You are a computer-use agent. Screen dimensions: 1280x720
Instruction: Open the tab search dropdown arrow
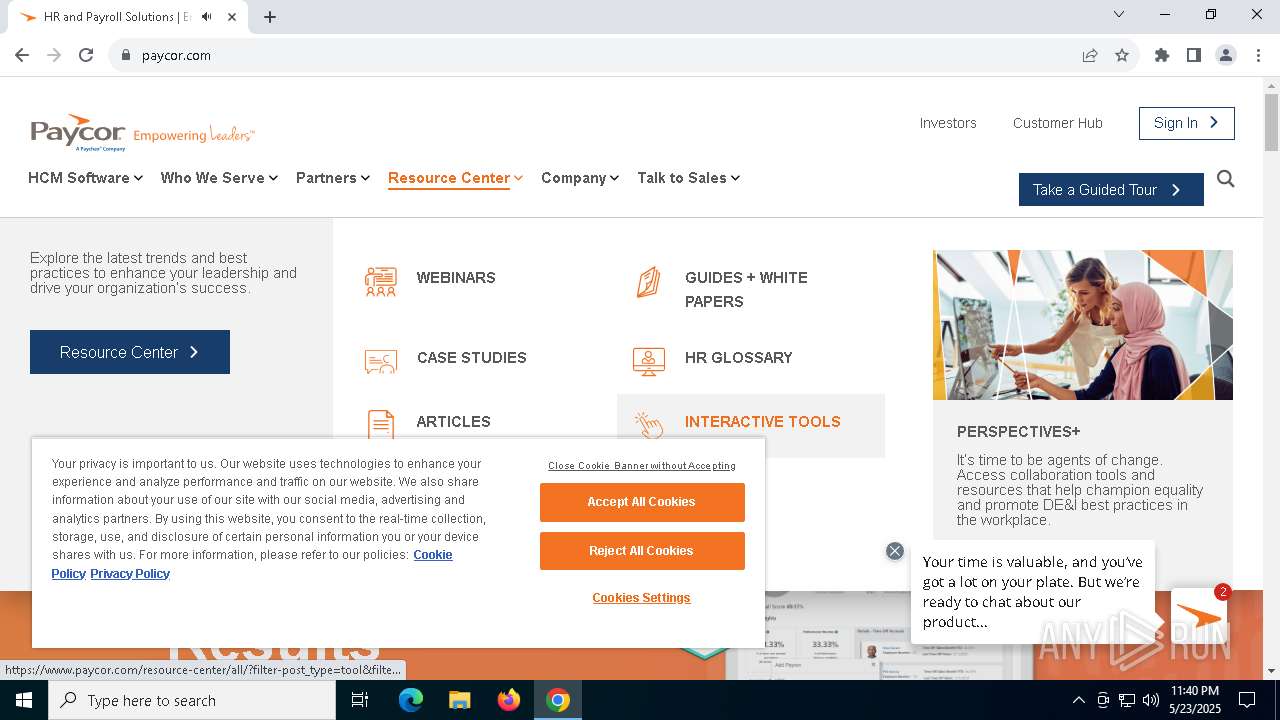click(x=1119, y=14)
